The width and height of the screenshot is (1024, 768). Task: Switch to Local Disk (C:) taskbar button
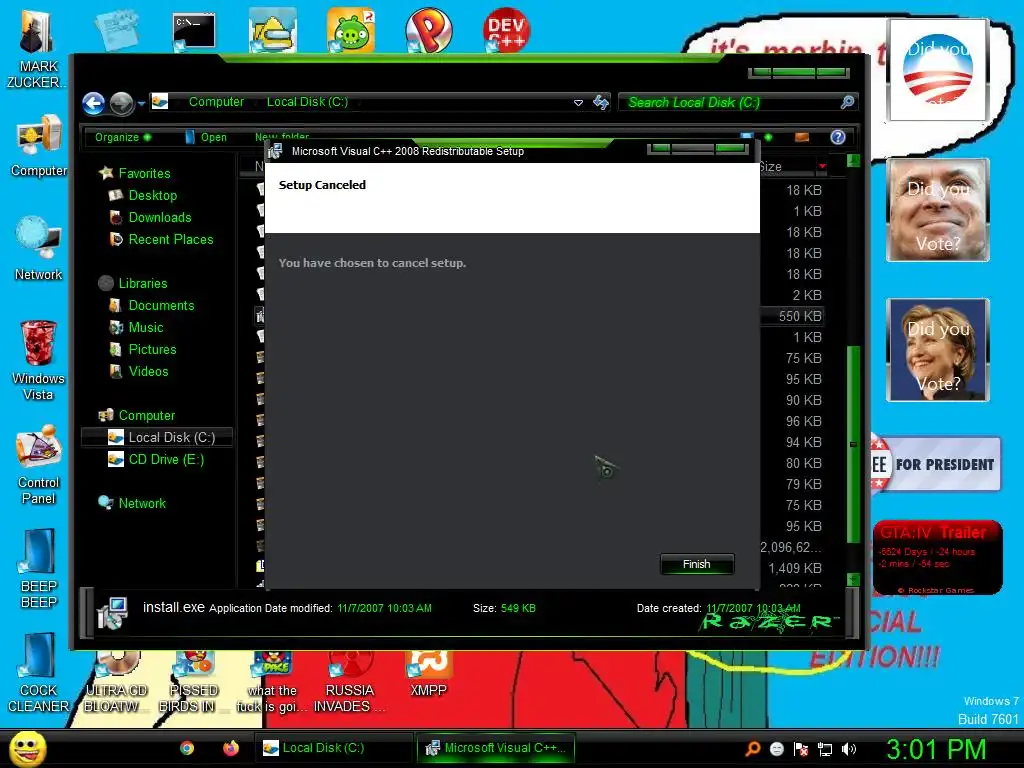(x=333, y=748)
